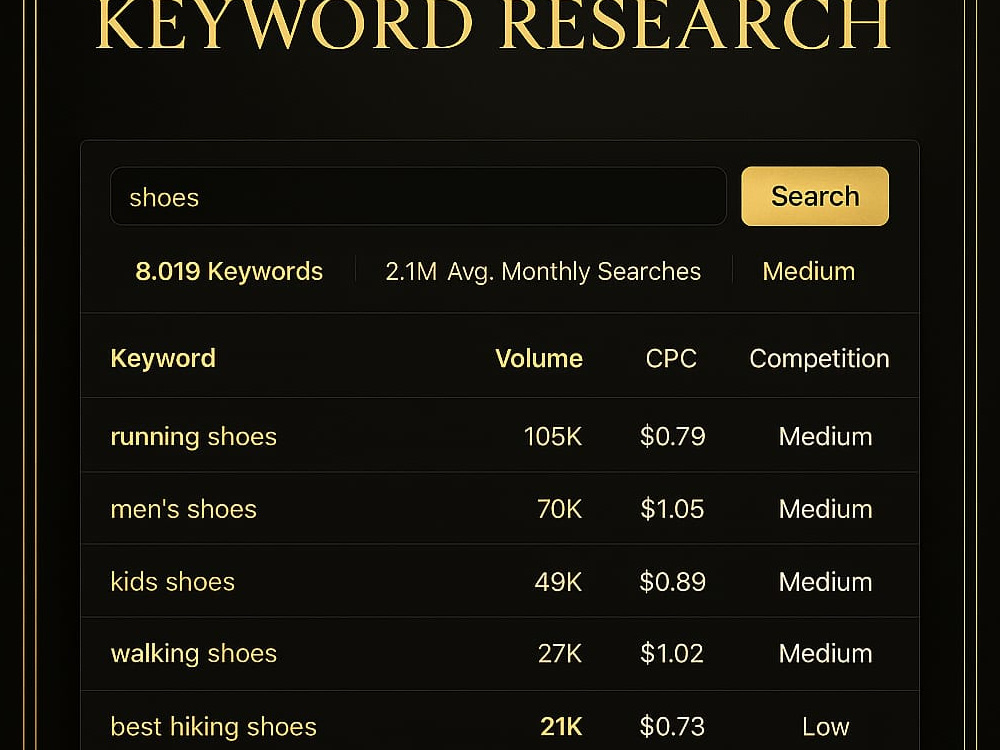Click the 70K volume value
The height and width of the screenshot is (750, 1000).
[559, 509]
